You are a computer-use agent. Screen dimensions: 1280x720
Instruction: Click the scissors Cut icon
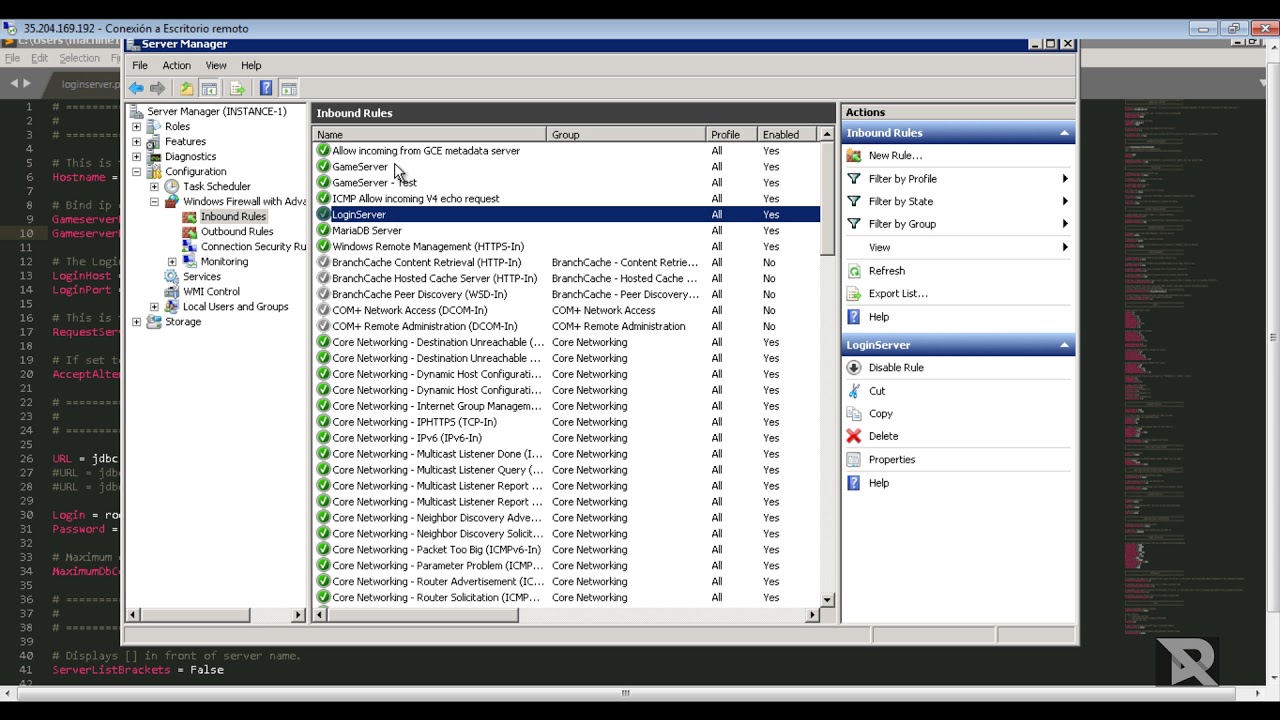click(854, 390)
